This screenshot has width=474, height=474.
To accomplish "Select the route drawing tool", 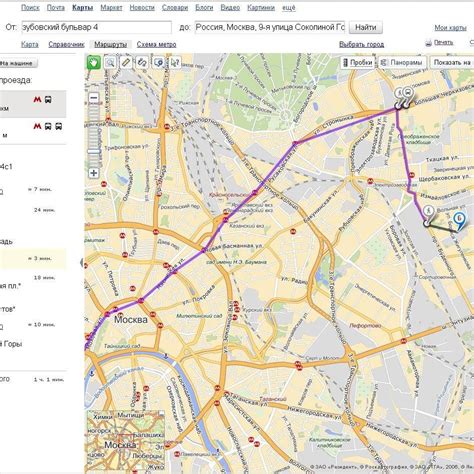I will [142, 62].
